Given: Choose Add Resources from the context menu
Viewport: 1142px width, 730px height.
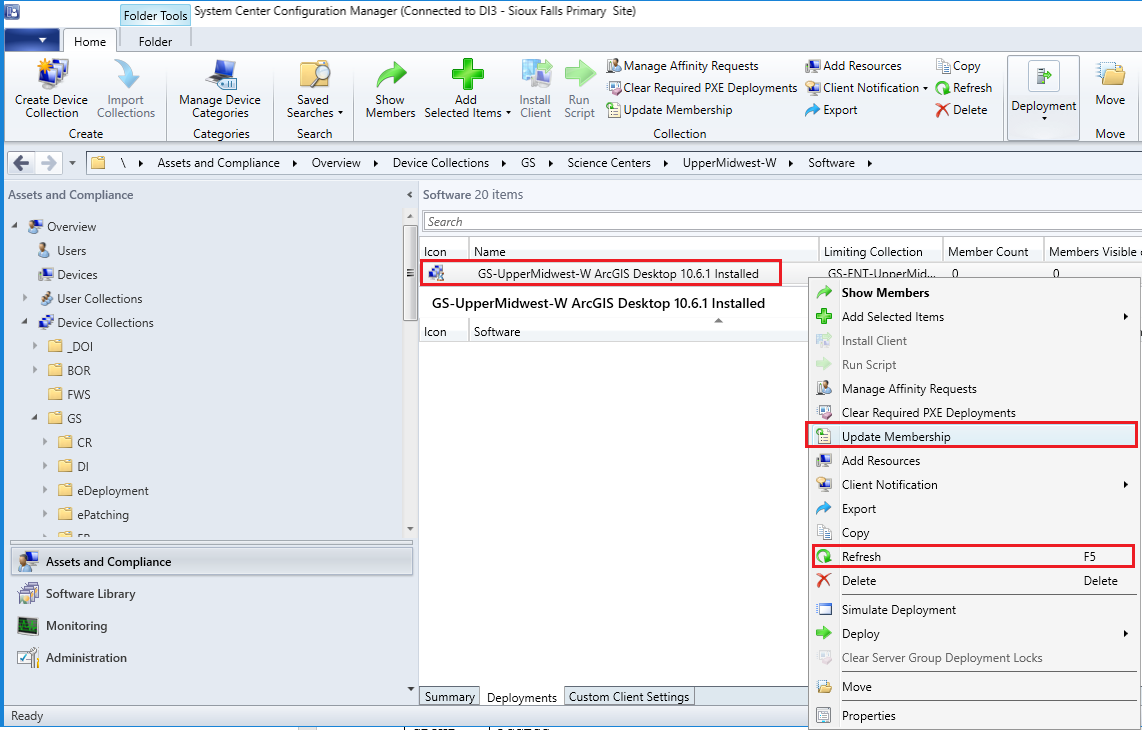Looking at the screenshot, I should pos(974,460).
